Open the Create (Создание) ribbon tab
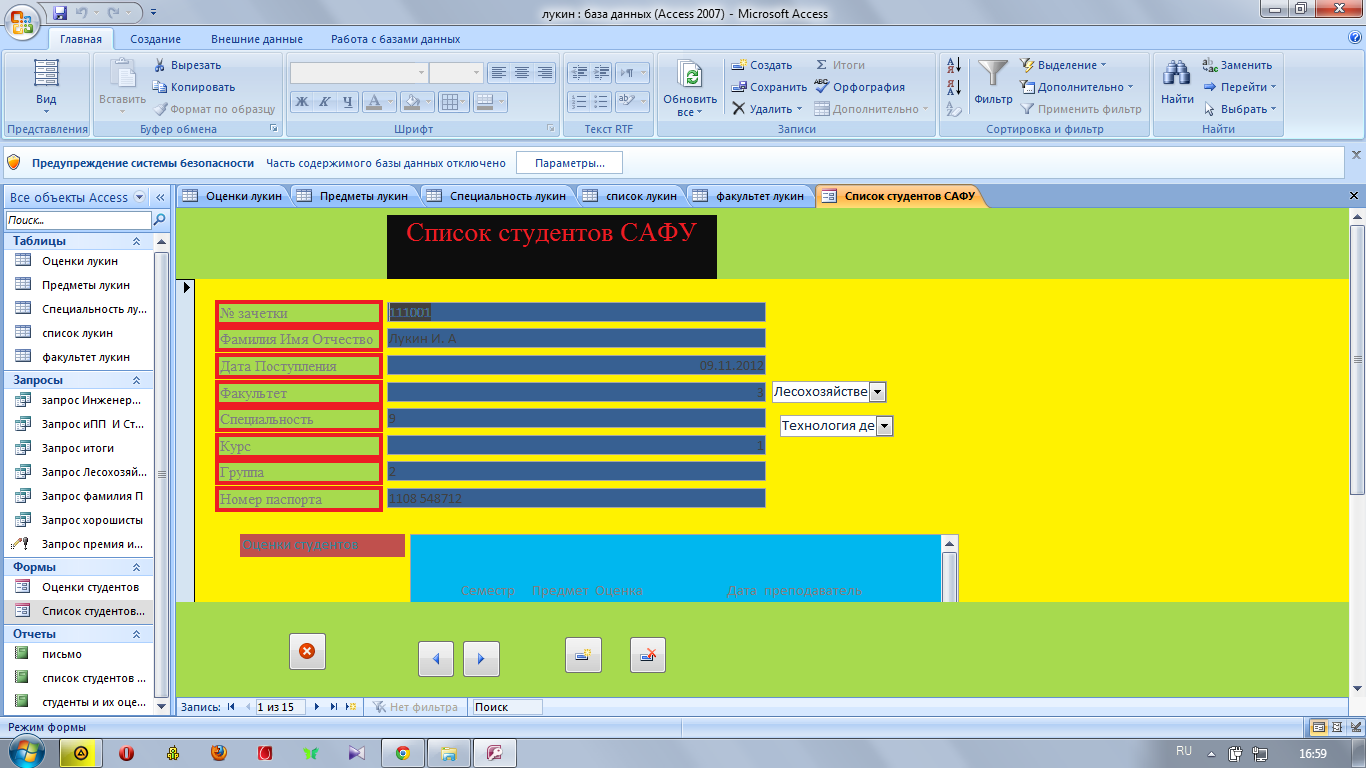 coord(155,39)
